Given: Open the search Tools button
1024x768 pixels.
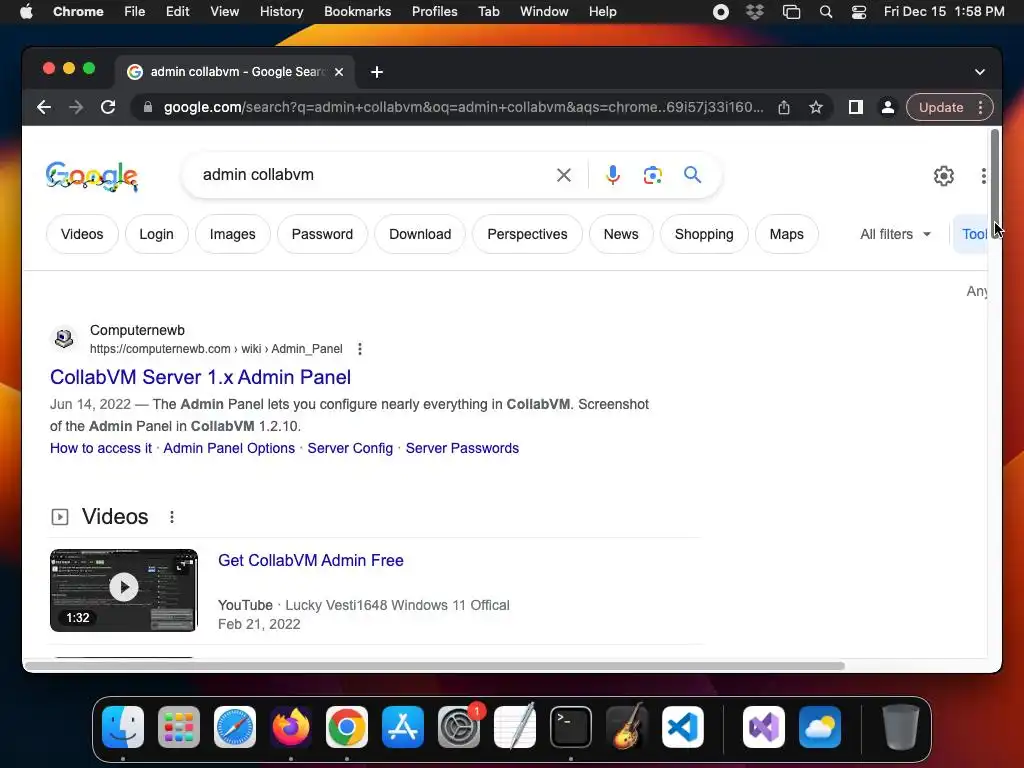Looking at the screenshot, I should pyautogui.click(x=972, y=234).
